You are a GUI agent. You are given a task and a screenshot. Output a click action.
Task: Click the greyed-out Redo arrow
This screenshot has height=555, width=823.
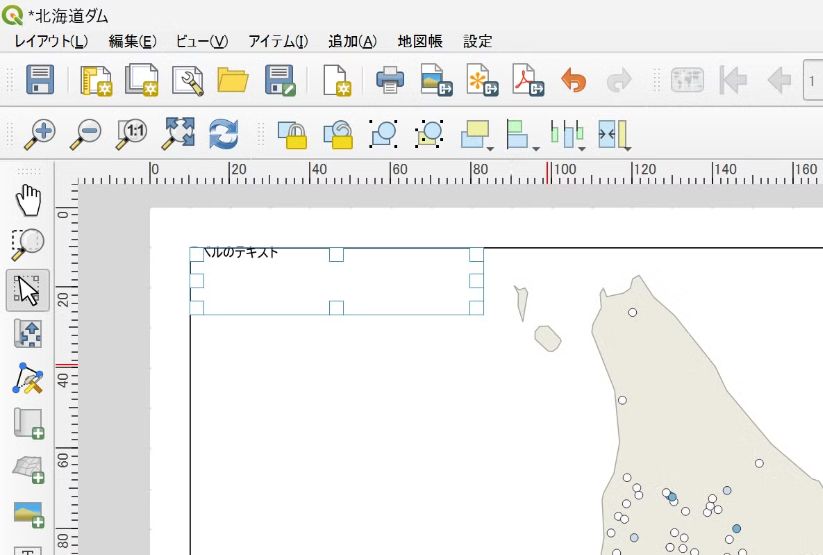click(x=619, y=80)
